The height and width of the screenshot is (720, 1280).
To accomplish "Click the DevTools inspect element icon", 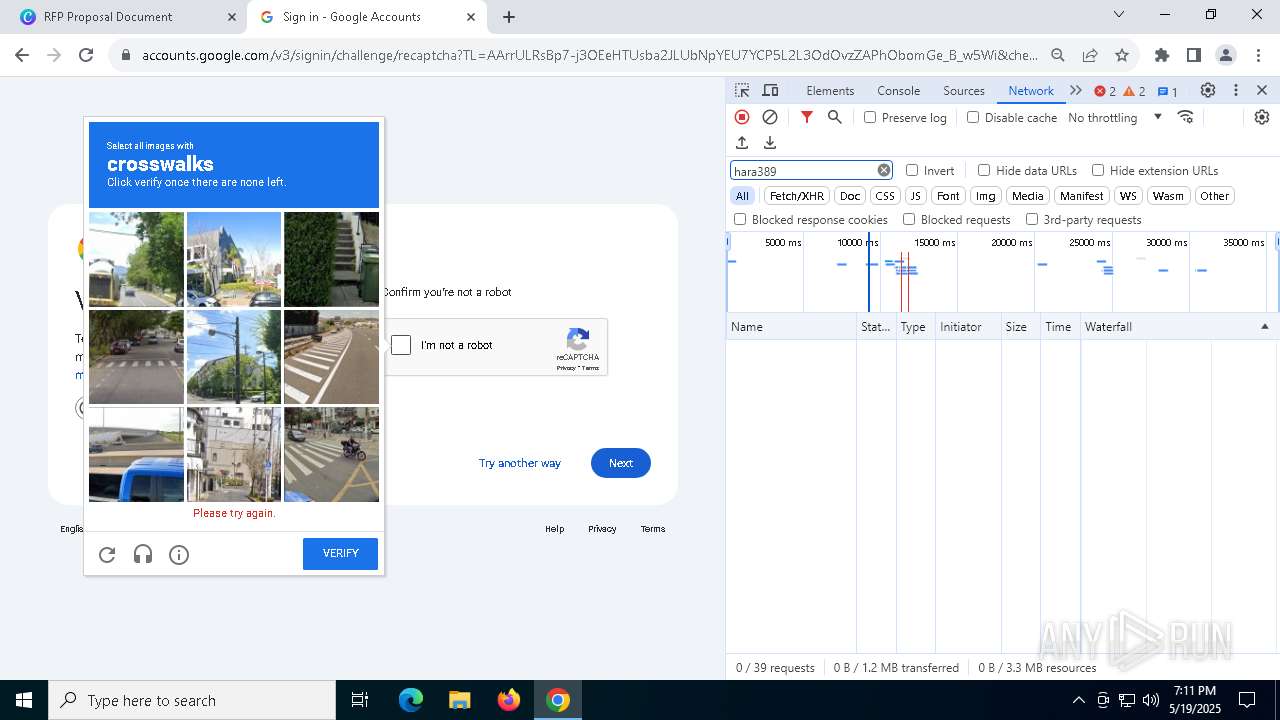I will pyautogui.click(x=742, y=90).
